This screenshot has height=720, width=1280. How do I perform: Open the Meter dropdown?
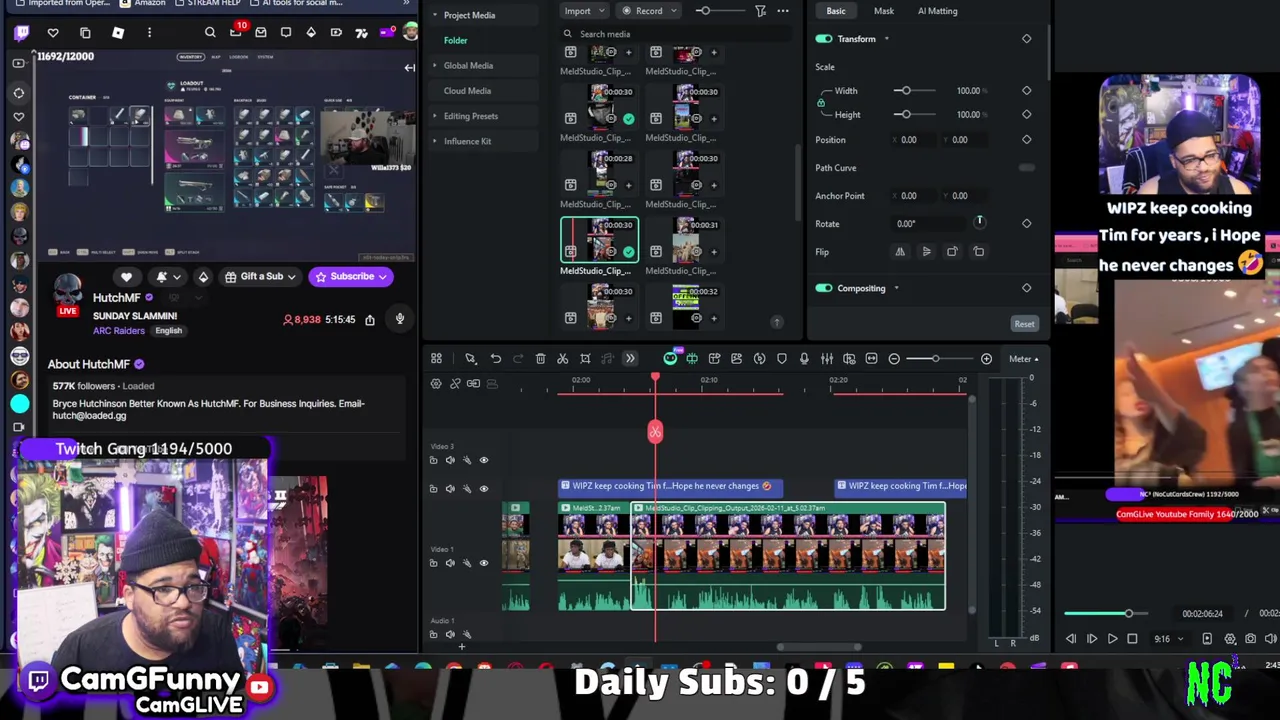(x=1023, y=359)
